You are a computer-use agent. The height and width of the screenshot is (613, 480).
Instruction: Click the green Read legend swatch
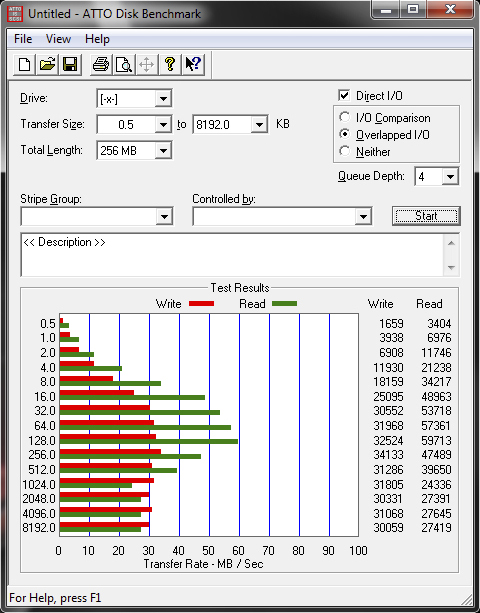point(284,303)
